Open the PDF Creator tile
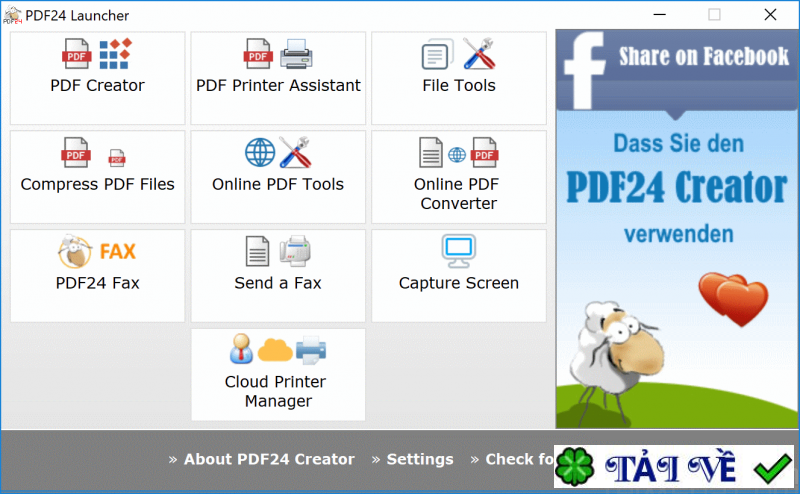This screenshot has width=800, height=494. click(x=97, y=78)
